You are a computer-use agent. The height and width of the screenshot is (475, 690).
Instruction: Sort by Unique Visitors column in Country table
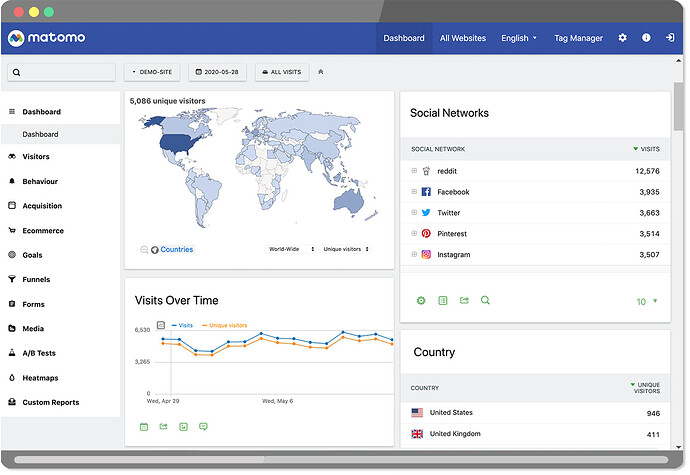[646, 388]
